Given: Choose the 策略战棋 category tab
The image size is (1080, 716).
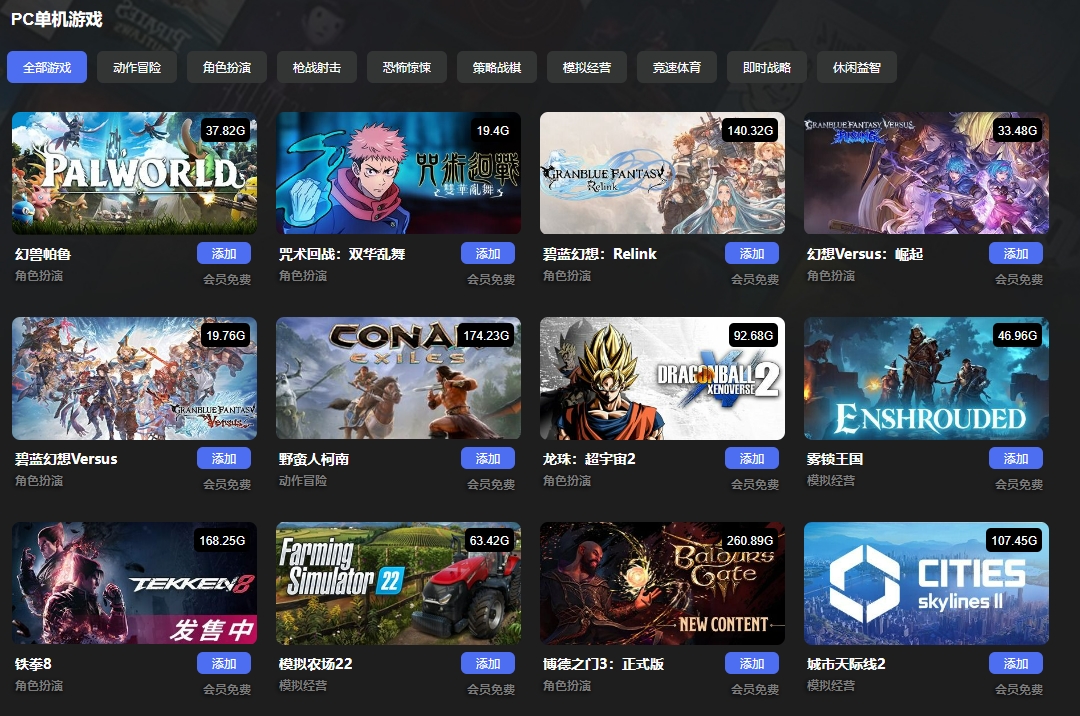Looking at the screenshot, I should pyautogui.click(x=497, y=67).
